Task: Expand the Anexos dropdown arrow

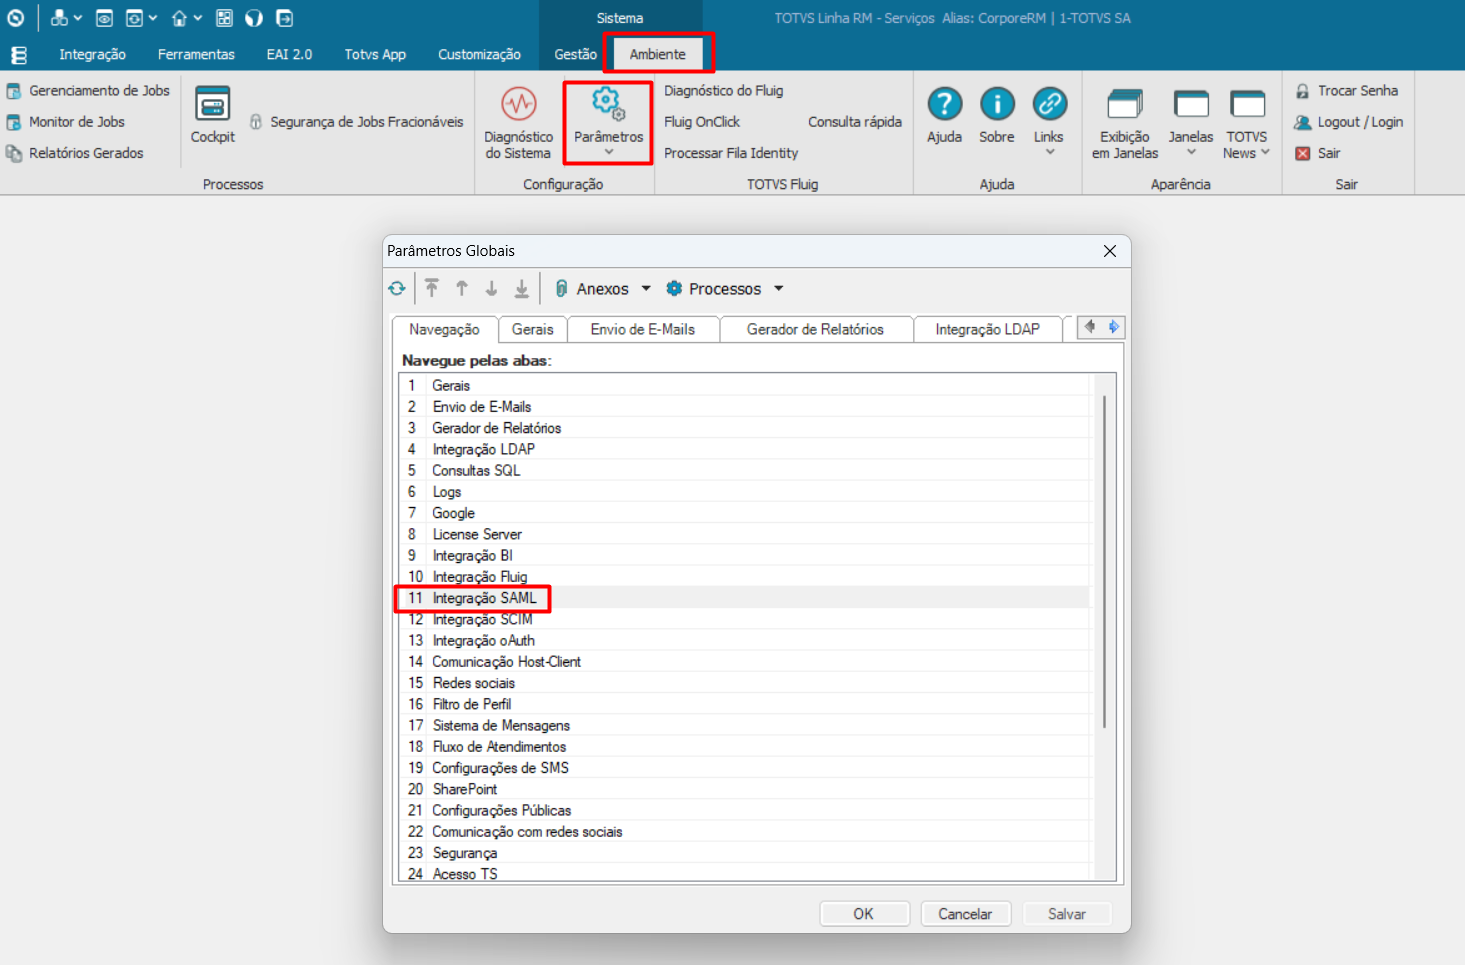Action: point(646,288)
